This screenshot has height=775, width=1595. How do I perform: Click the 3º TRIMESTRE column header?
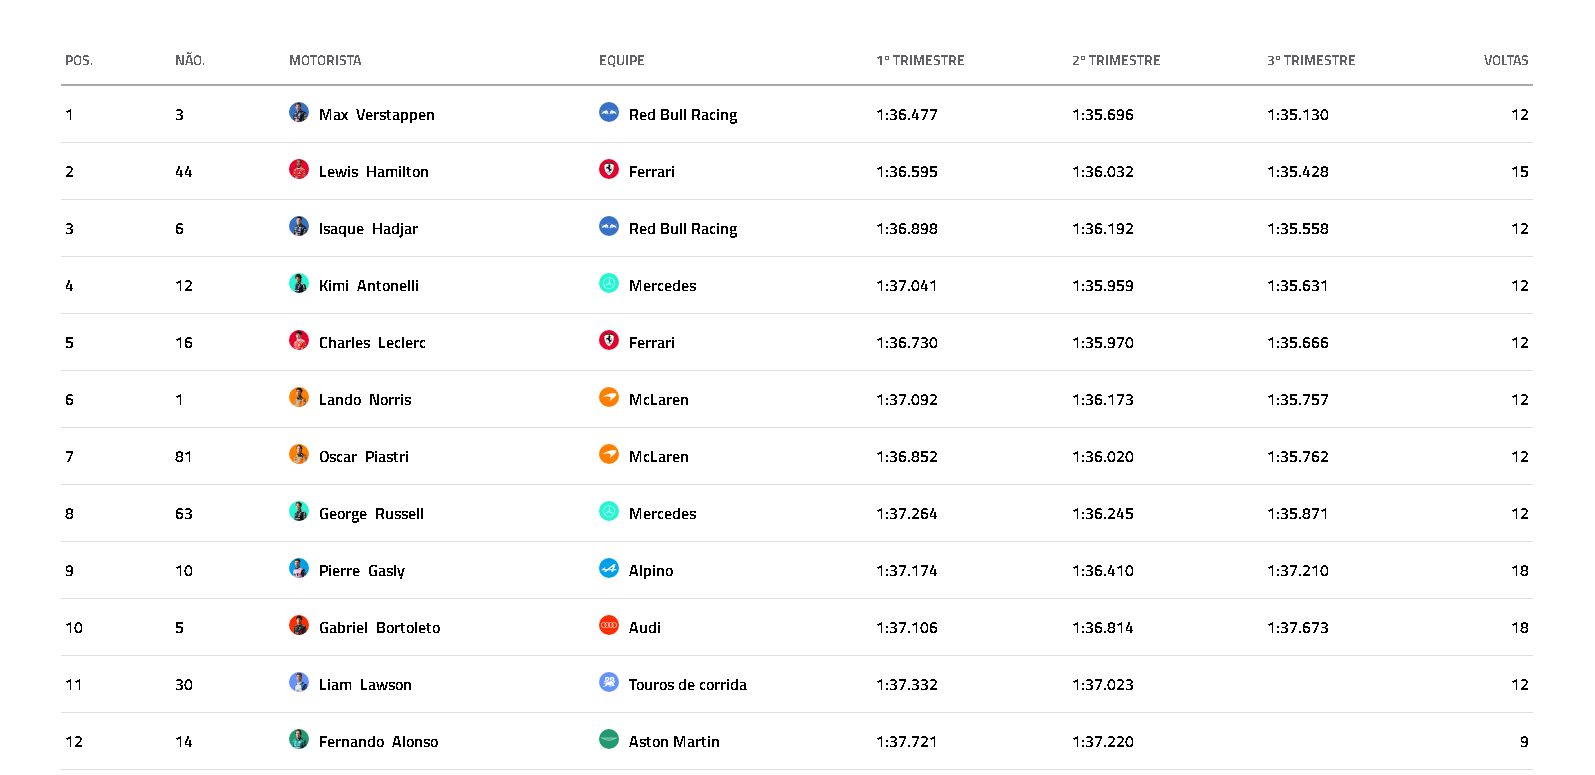pos(1311,60)
